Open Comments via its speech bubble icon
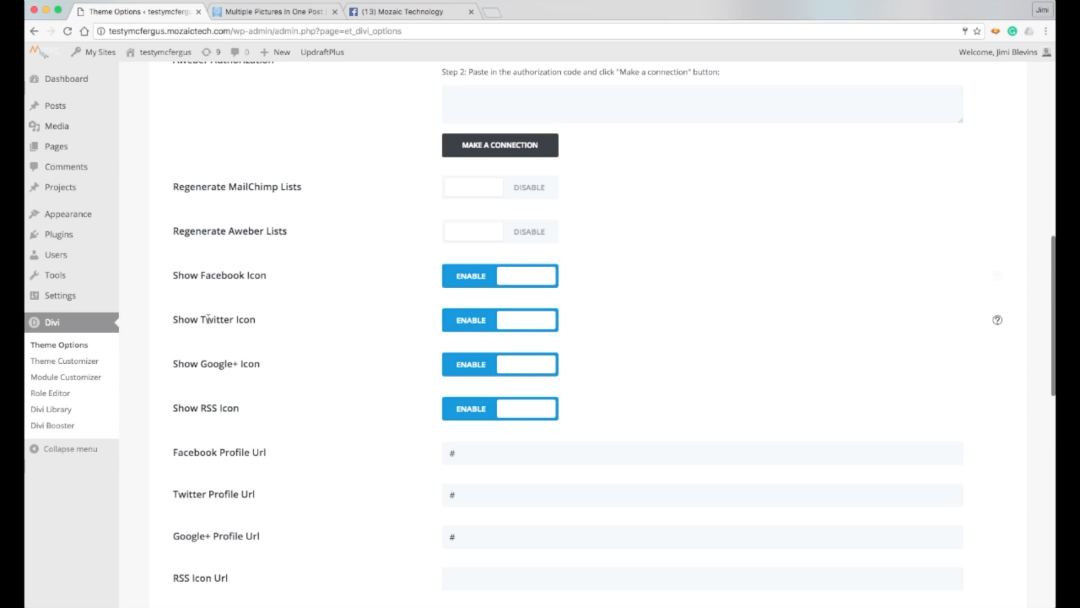 click(x=32, y=166)
